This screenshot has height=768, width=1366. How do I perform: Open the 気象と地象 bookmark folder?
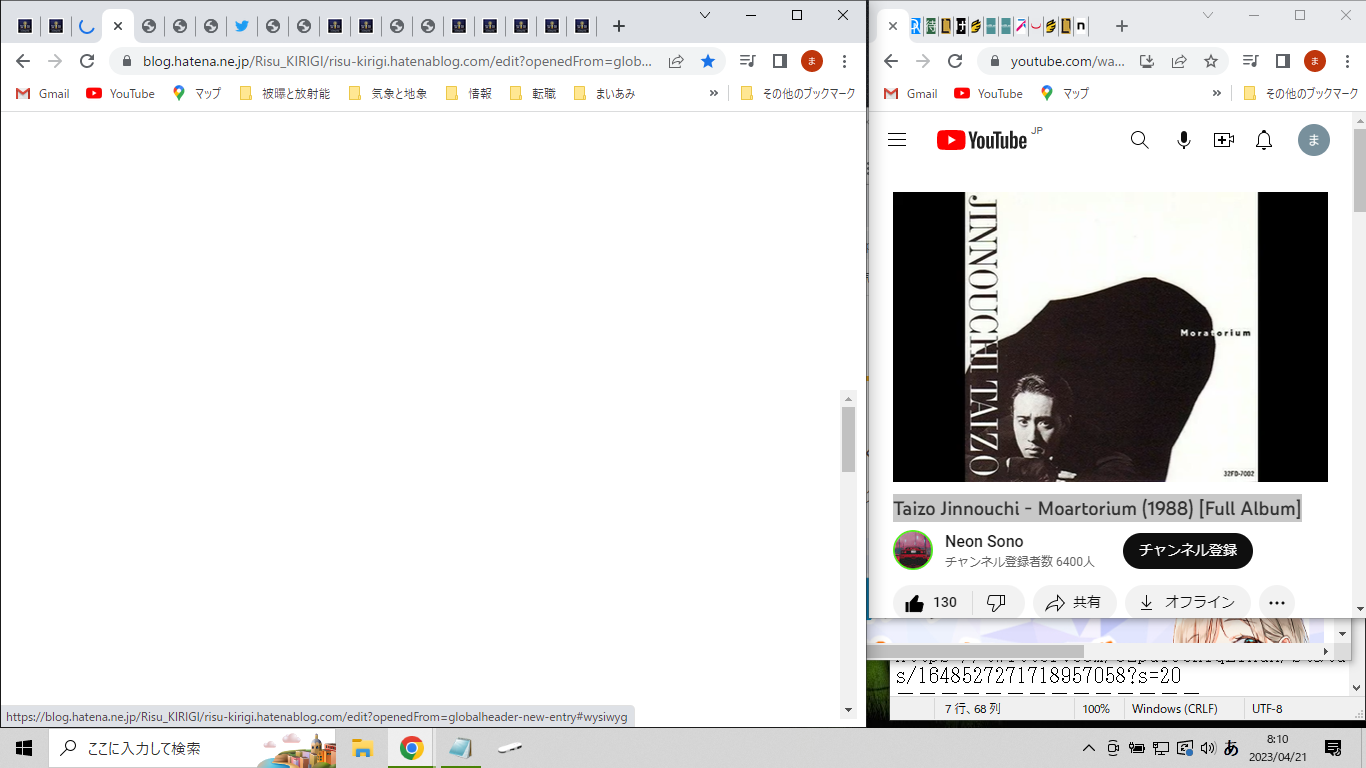pyautogui.click(x=387, y=93)
